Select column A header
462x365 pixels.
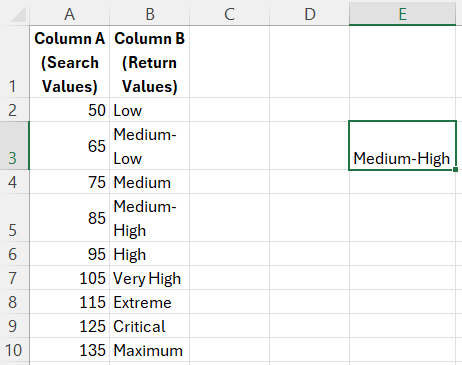point(69,13)
